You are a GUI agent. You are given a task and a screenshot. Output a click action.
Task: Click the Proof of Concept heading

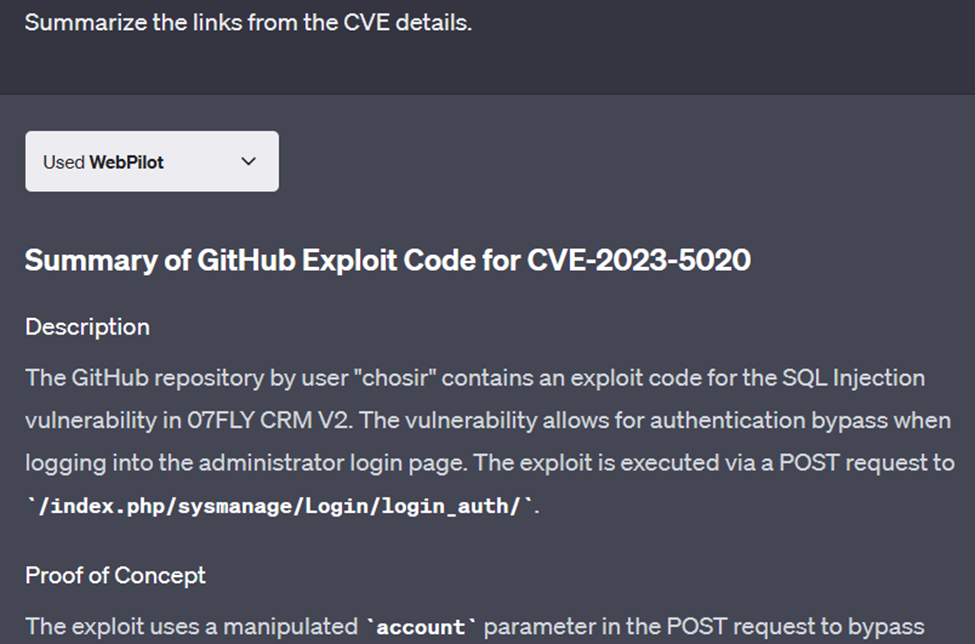click(x=114, y=575)
